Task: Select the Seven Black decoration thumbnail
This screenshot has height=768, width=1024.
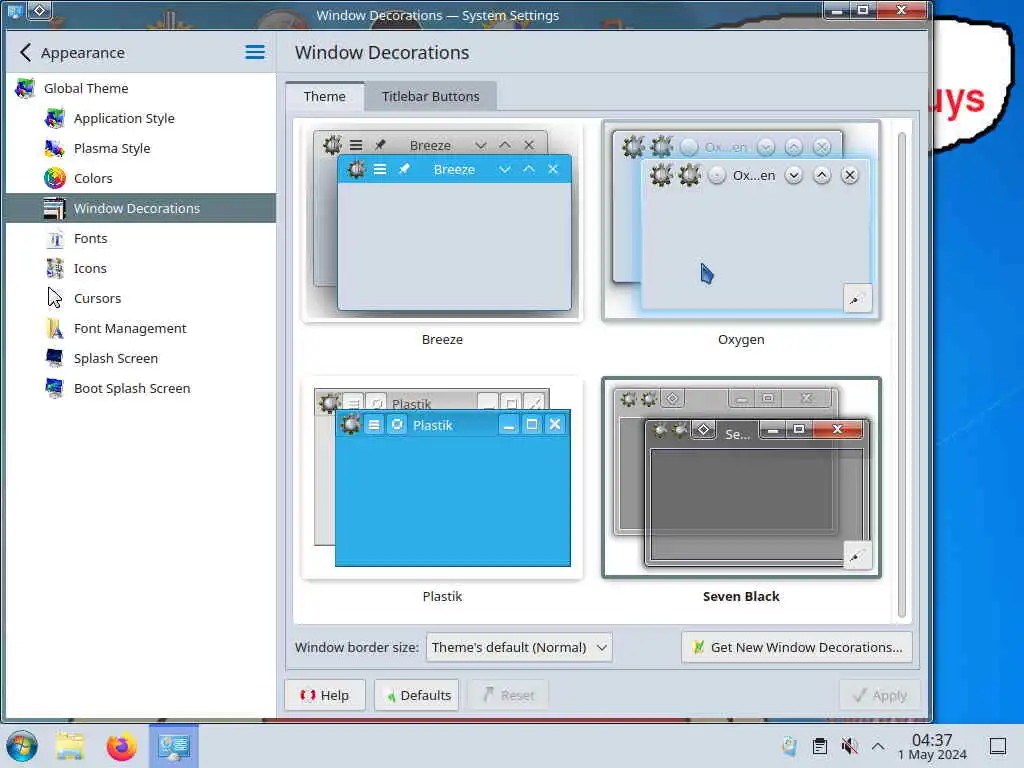Action: pyautogui.click(x=741, y=477)
